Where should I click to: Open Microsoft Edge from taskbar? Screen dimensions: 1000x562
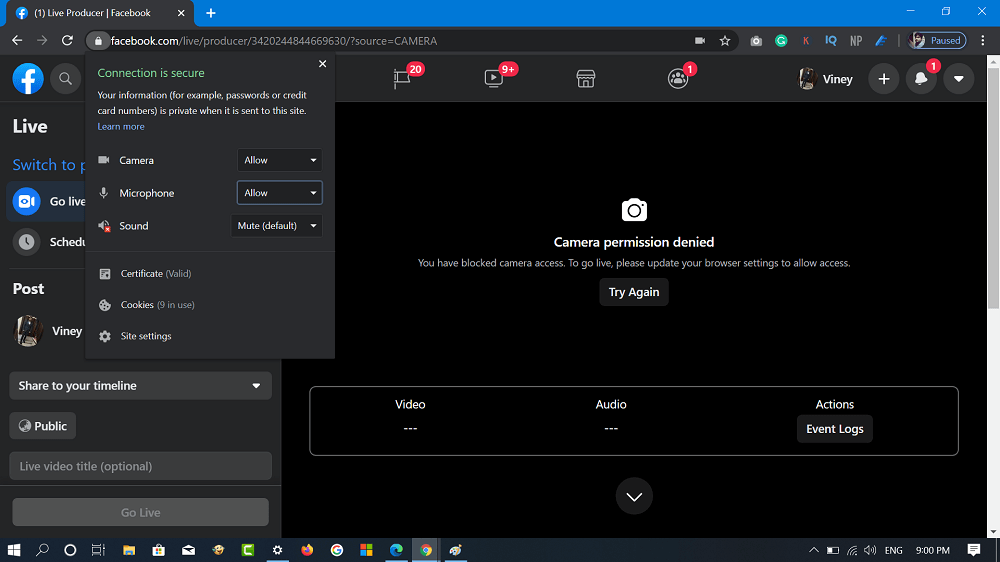click(x=396, y=550)
